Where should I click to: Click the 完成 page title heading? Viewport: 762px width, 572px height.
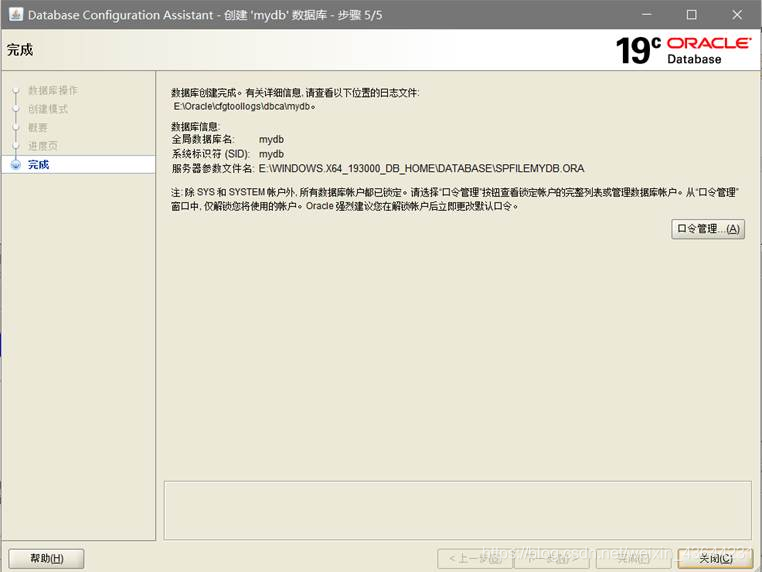click(20, 50)
